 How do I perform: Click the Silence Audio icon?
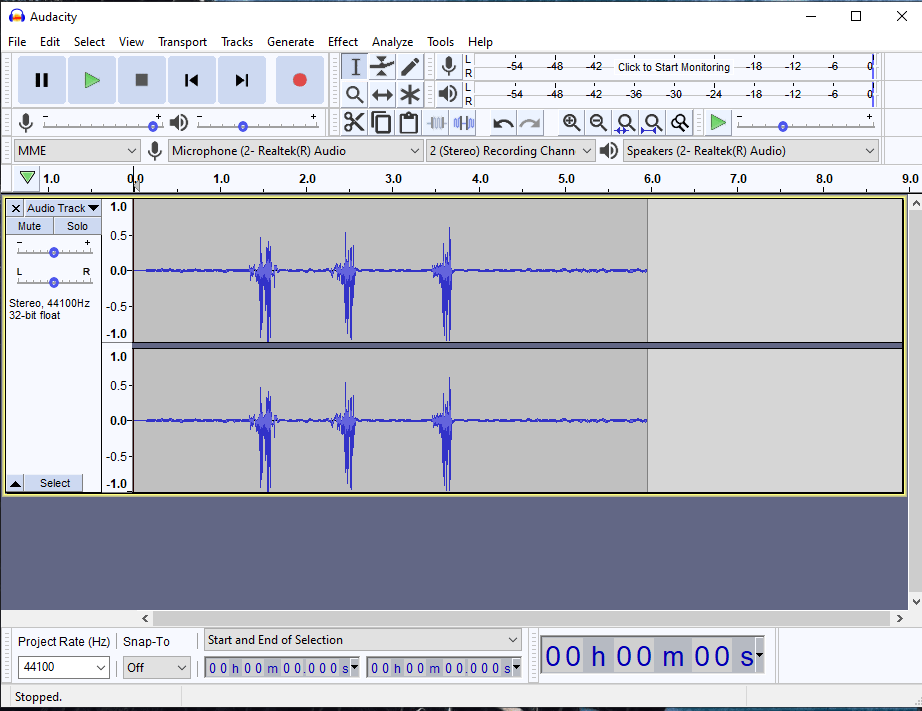[x=465, y=121]
